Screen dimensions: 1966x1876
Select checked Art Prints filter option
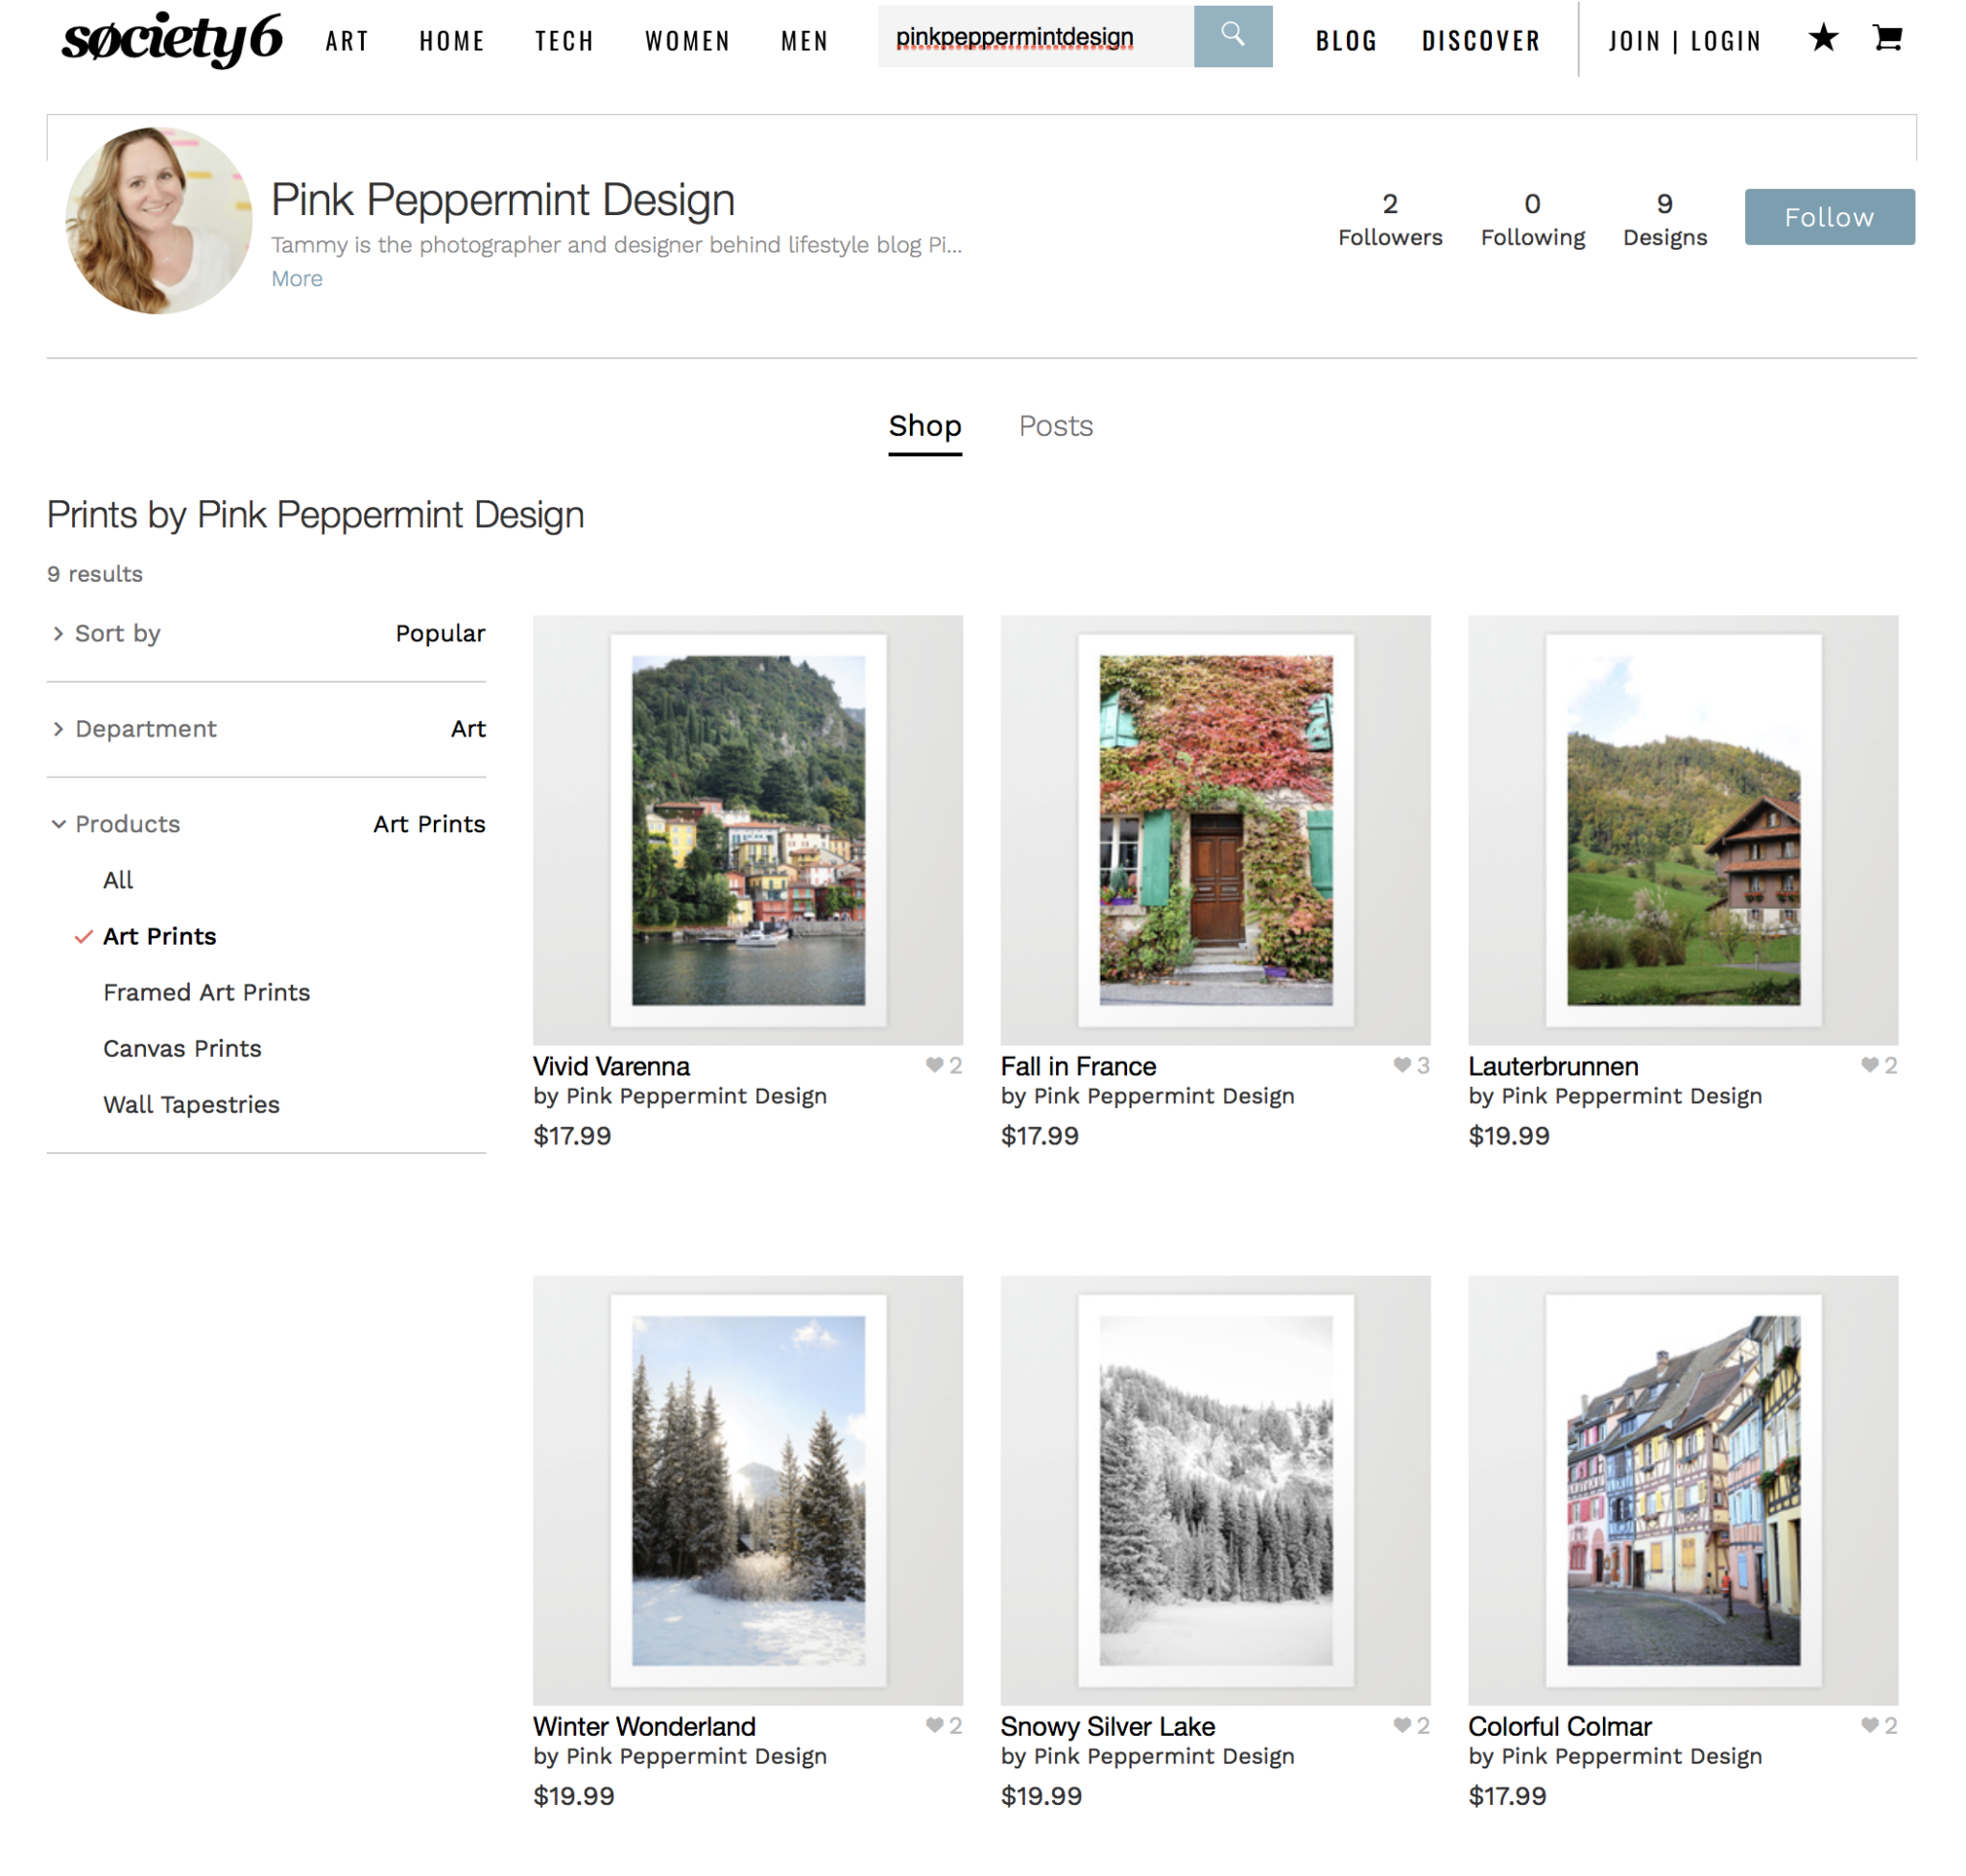(x=159, y=936)
